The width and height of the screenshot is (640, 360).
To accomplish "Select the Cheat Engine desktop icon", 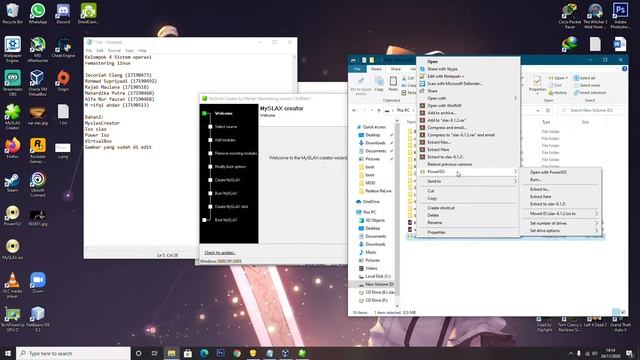I will [x=63, y=47].
